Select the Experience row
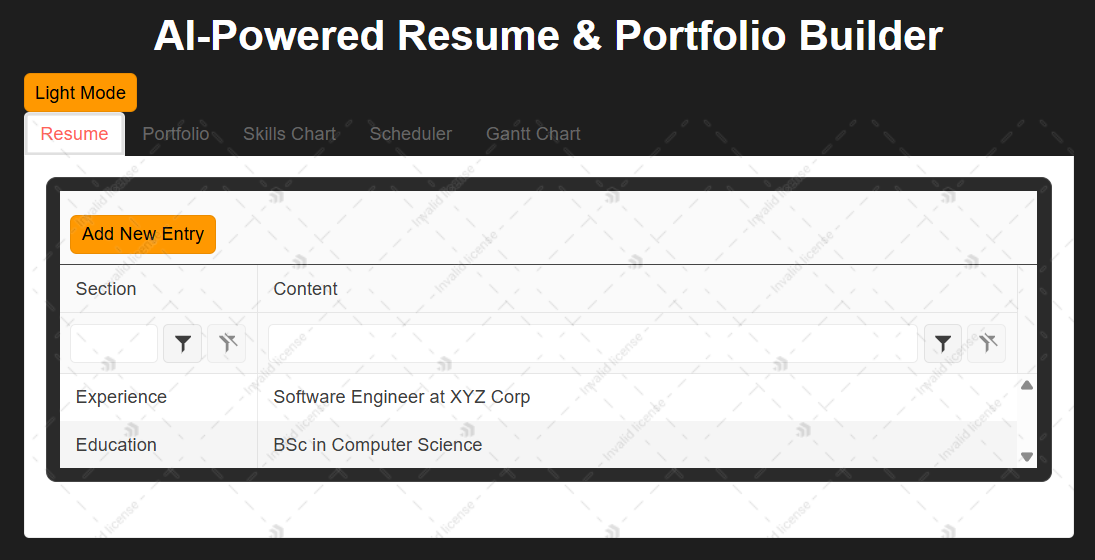The width and height of the screenshot is (1095, 560). point(538,397)
